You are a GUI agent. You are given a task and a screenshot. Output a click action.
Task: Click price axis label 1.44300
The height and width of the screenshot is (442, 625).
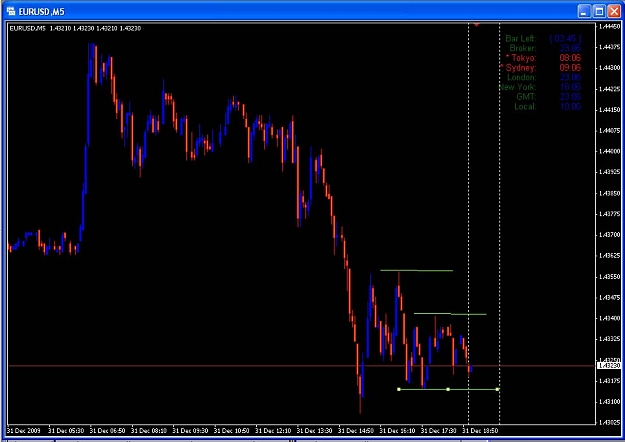click(x=609, y=68)
